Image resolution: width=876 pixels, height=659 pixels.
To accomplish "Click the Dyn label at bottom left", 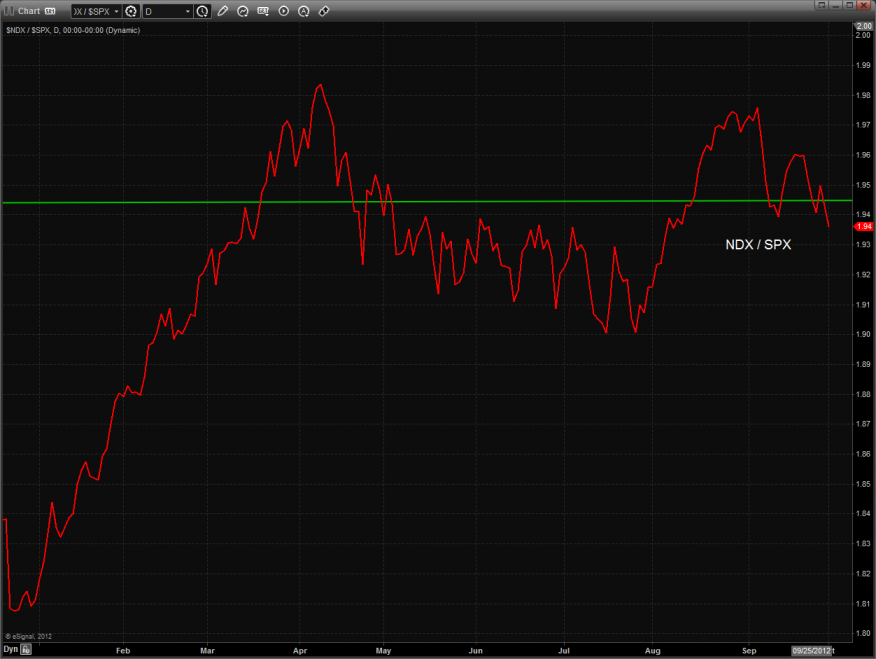I will (x=11, y=649).
